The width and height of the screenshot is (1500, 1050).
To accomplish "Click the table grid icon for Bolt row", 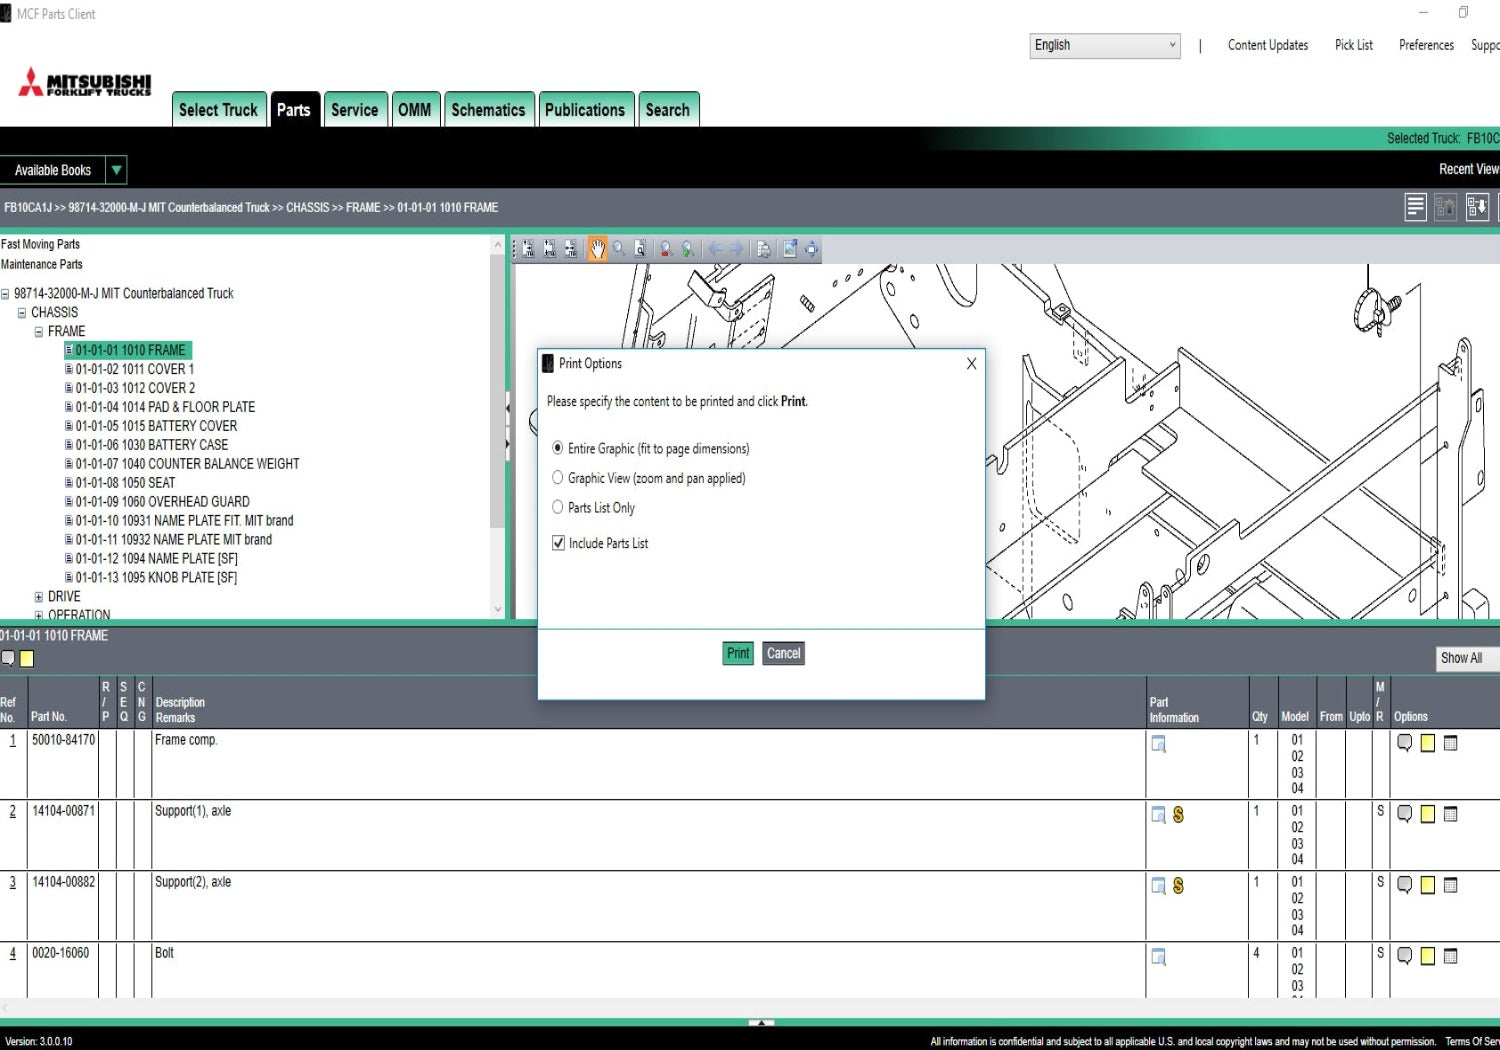I will pos(1450,956).
